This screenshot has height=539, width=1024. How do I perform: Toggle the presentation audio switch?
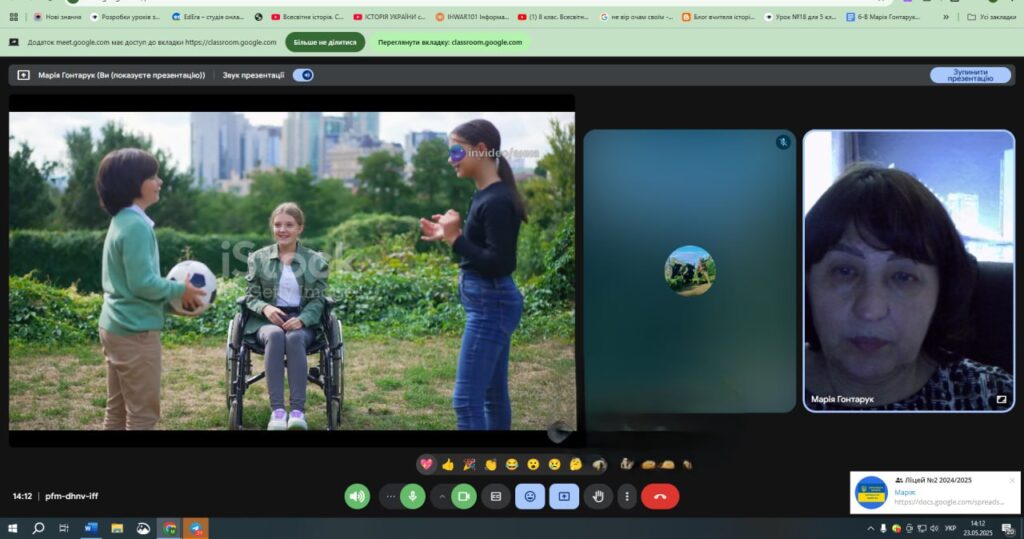[303, 75]
